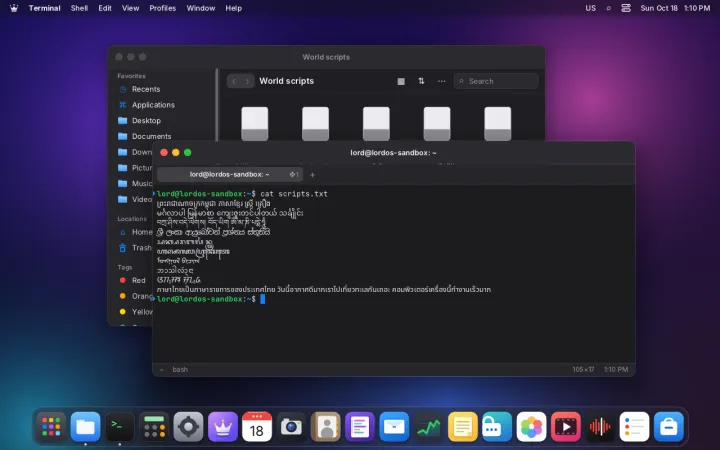Select the third file thumbnail in World scripts
Image resolution: width=720 pixels, height=450 pixels.
(376, 124)
